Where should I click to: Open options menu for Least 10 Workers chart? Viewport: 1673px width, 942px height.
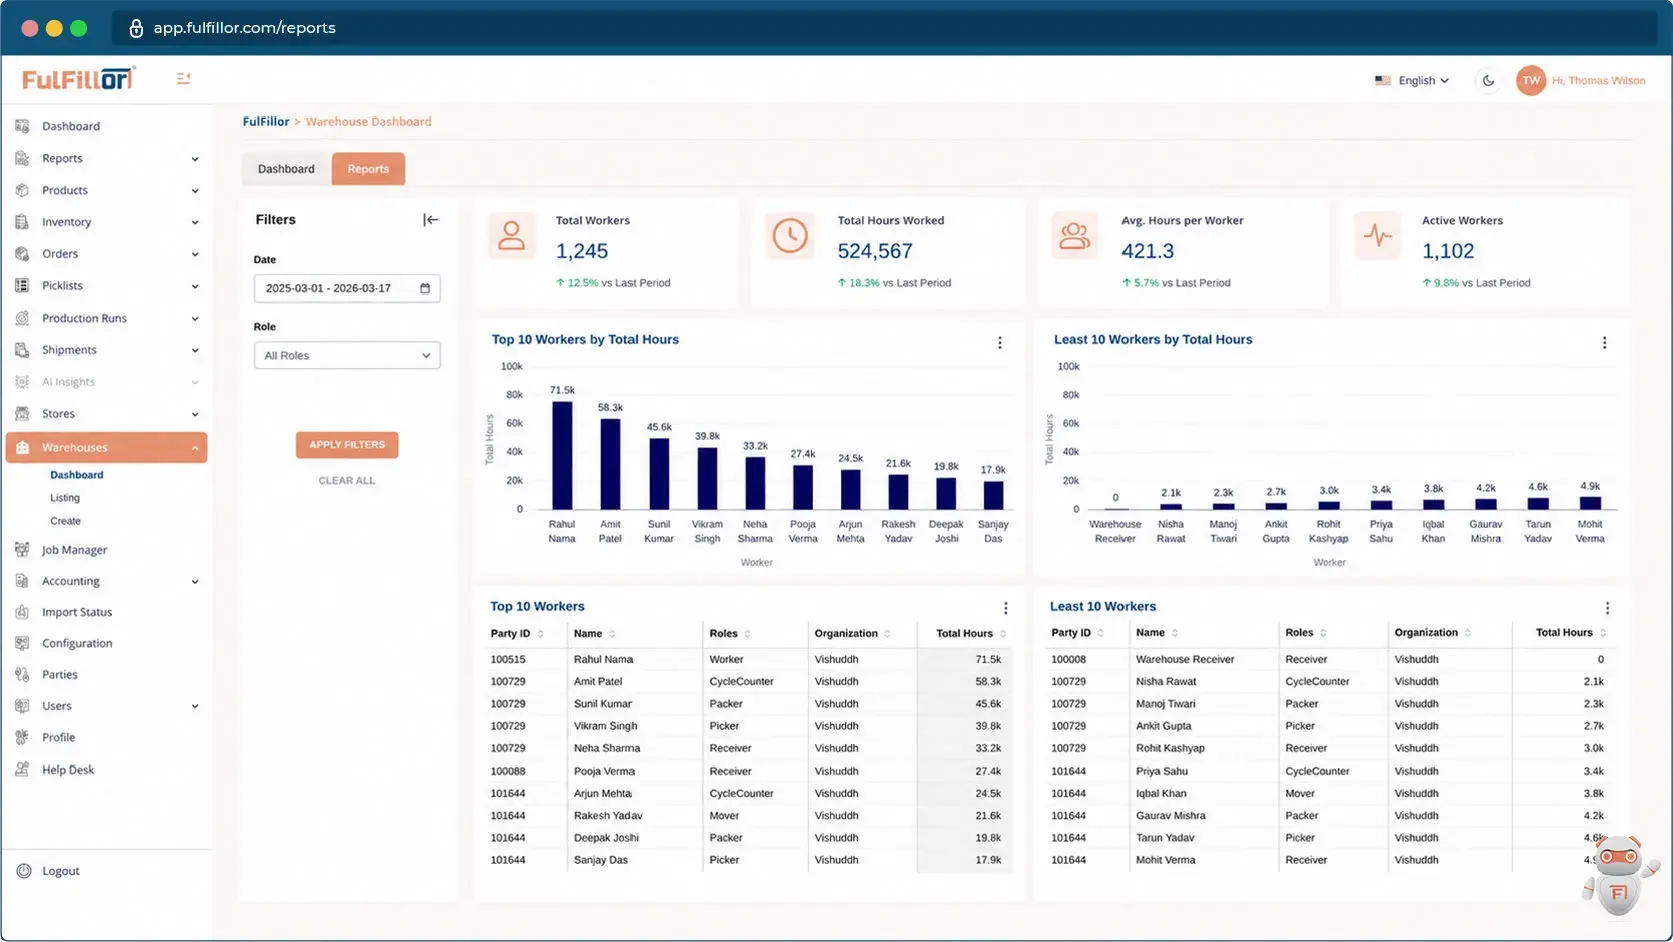(x=1604, y=343)
